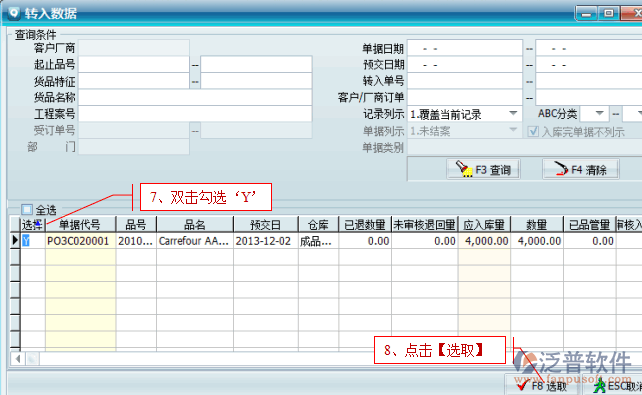Click the 预交日 column header
Viewport: 642px width, 395px height.
click(266, 224)
